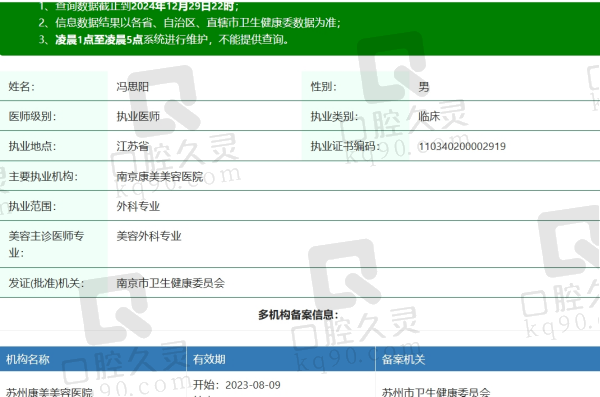This screenshot has height=397, width=600.
Task: Select the name value 冯思阳
Action: click(132, 87)
